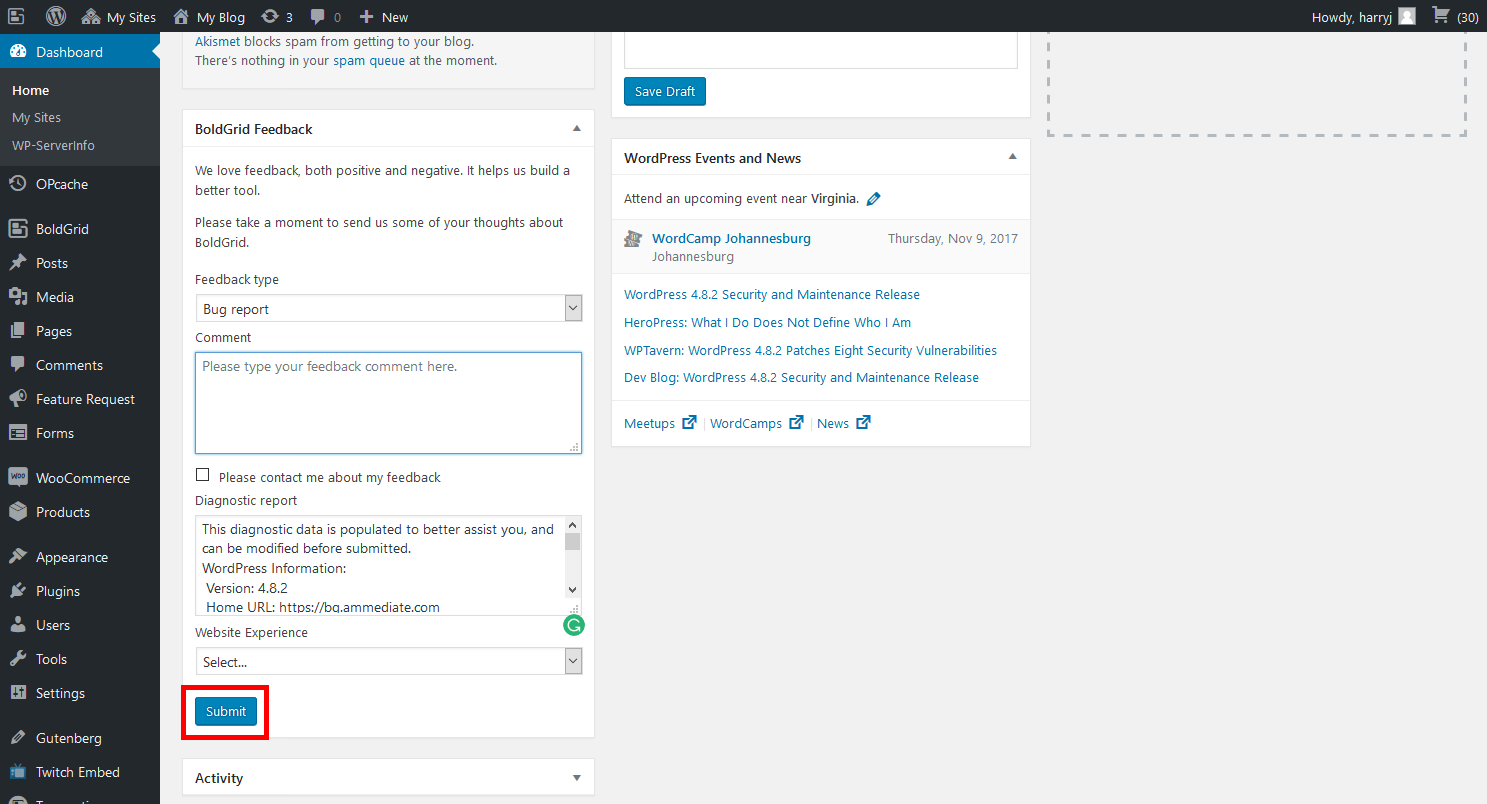This screenshot has height=804, width=1487.
Task: Open the News external link
Action: tap(844, 423)
